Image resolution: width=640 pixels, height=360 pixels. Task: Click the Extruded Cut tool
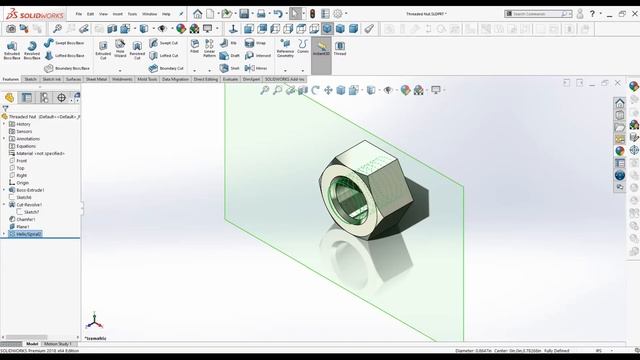click(x=103, y=50)
